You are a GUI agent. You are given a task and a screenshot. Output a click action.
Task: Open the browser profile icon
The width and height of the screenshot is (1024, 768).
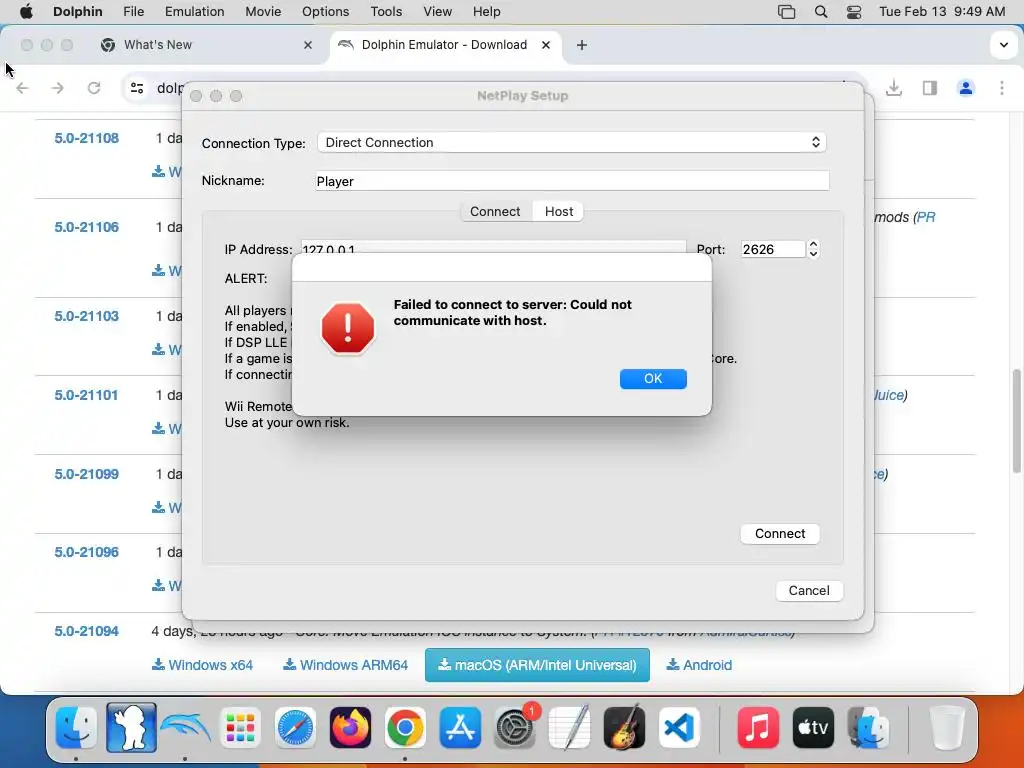pos(966,88)
